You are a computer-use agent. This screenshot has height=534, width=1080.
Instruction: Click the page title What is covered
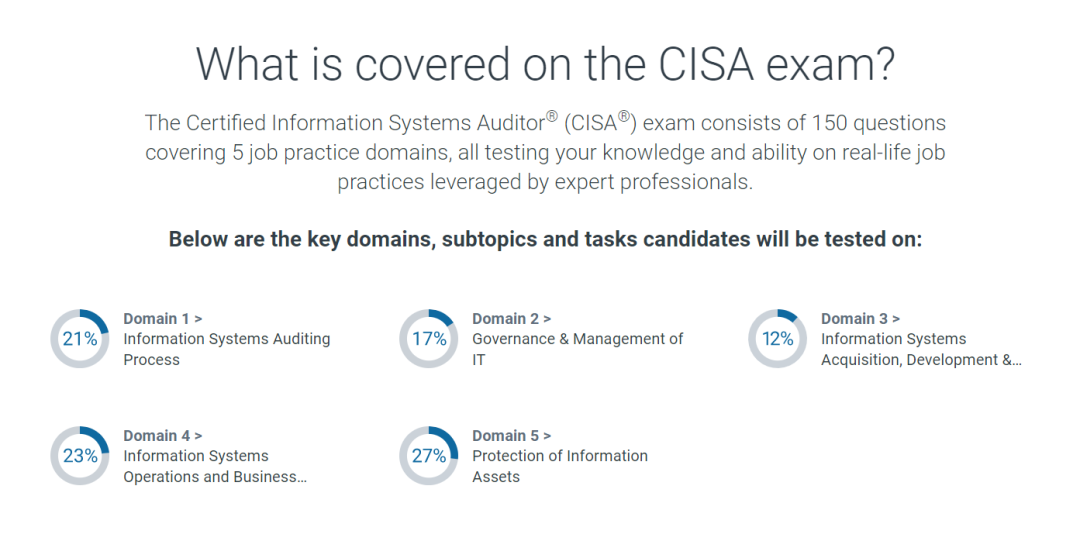point(545,65)
